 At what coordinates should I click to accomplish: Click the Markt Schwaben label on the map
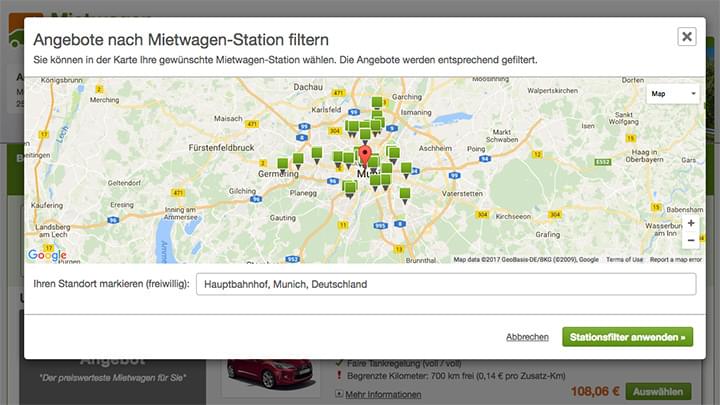pos(502,135)
